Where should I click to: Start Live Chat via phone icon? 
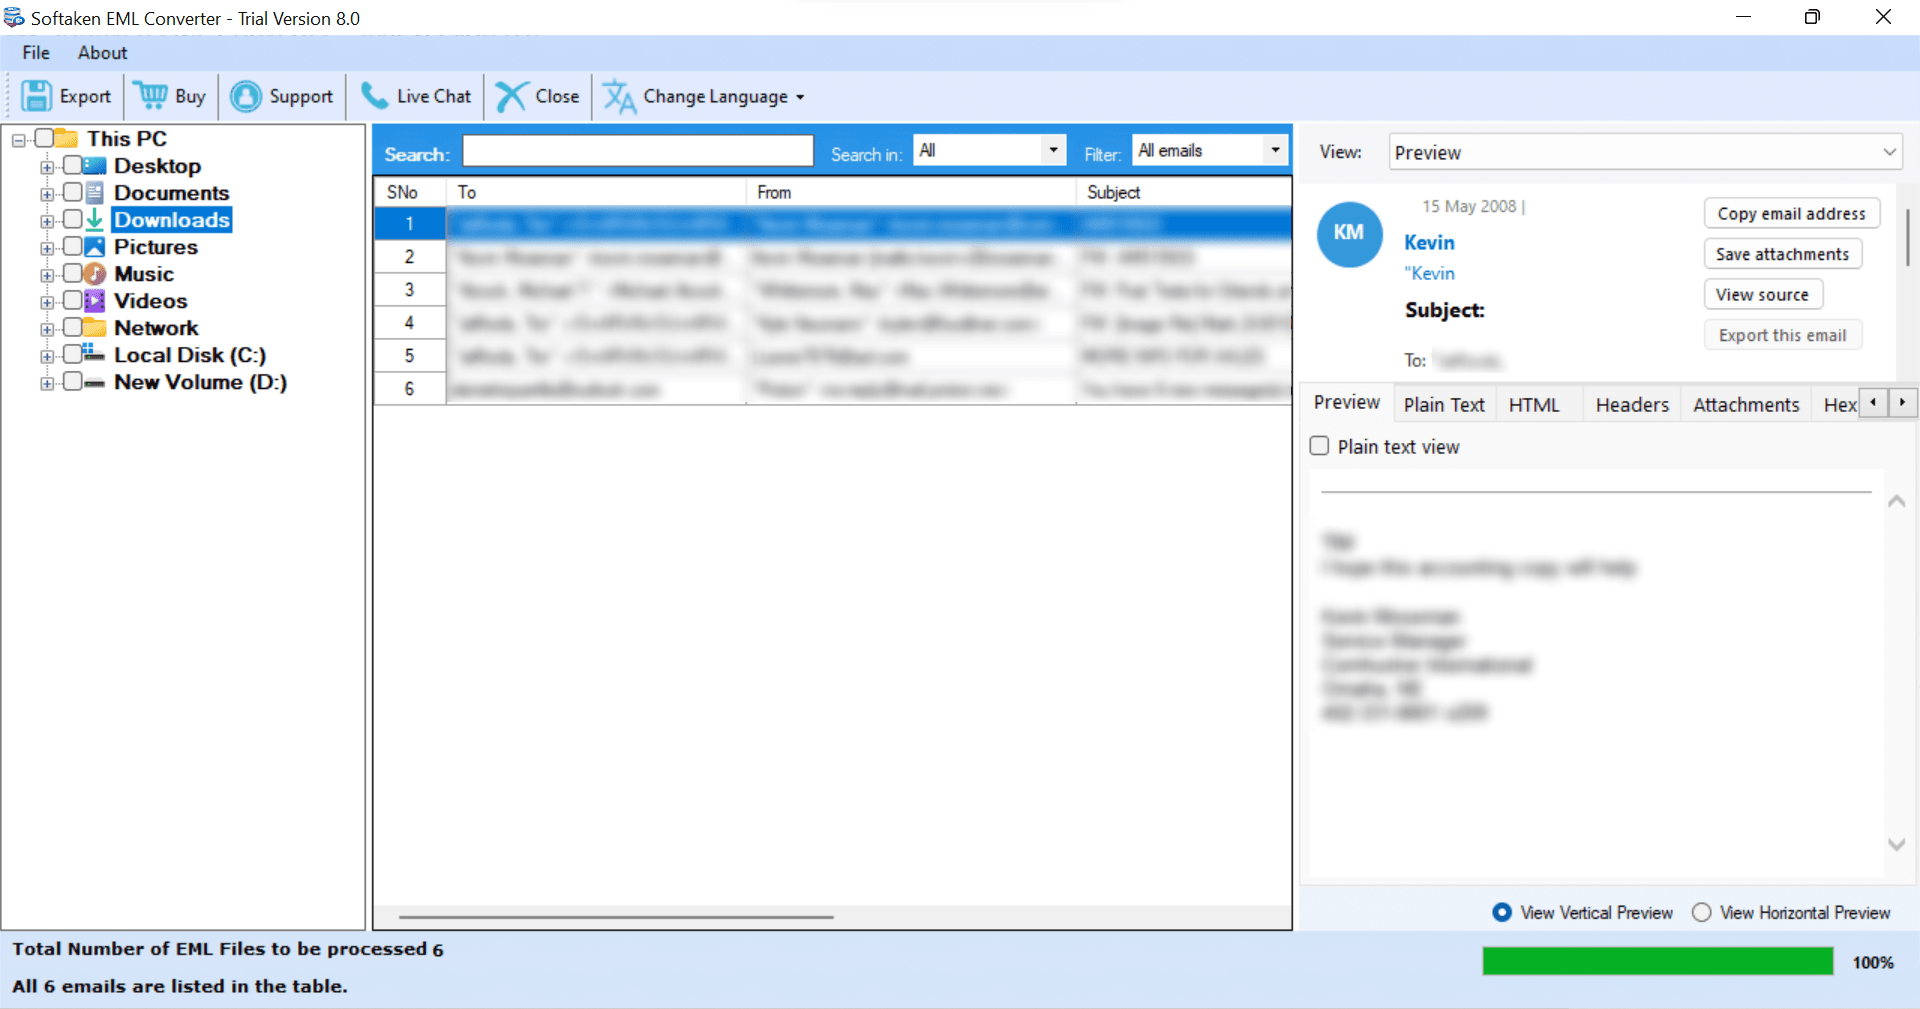pyautogui.click(x=374, y=96)
